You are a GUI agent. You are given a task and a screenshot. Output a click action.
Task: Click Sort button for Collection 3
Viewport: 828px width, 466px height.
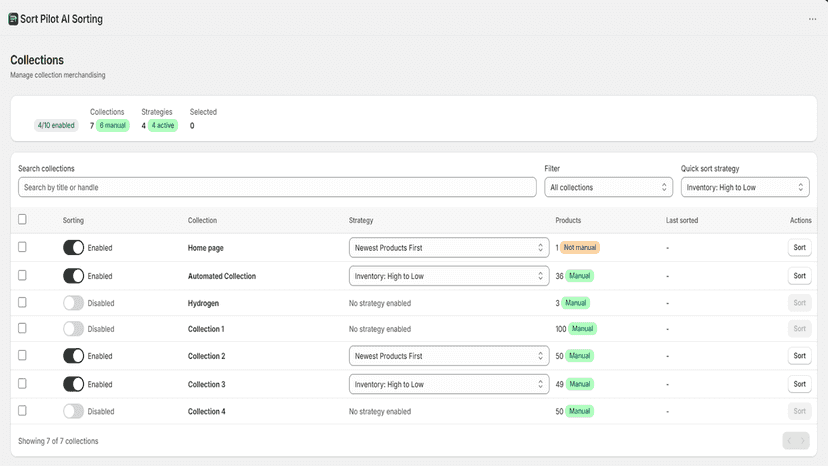799,384
